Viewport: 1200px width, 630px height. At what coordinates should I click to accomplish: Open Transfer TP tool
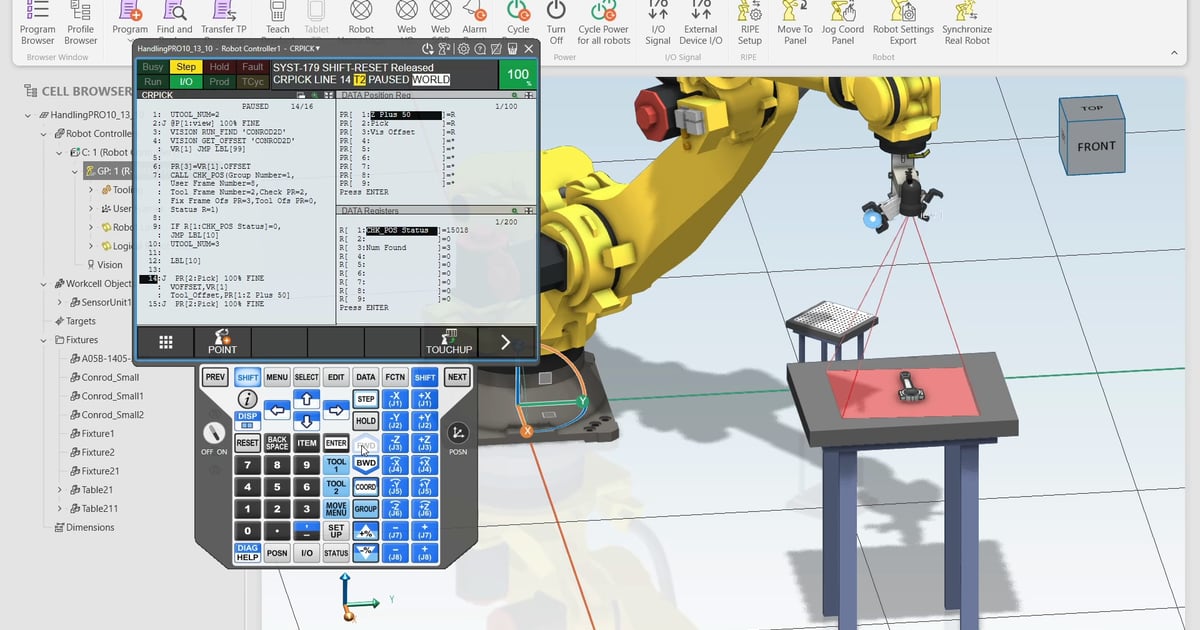(224, 18)
